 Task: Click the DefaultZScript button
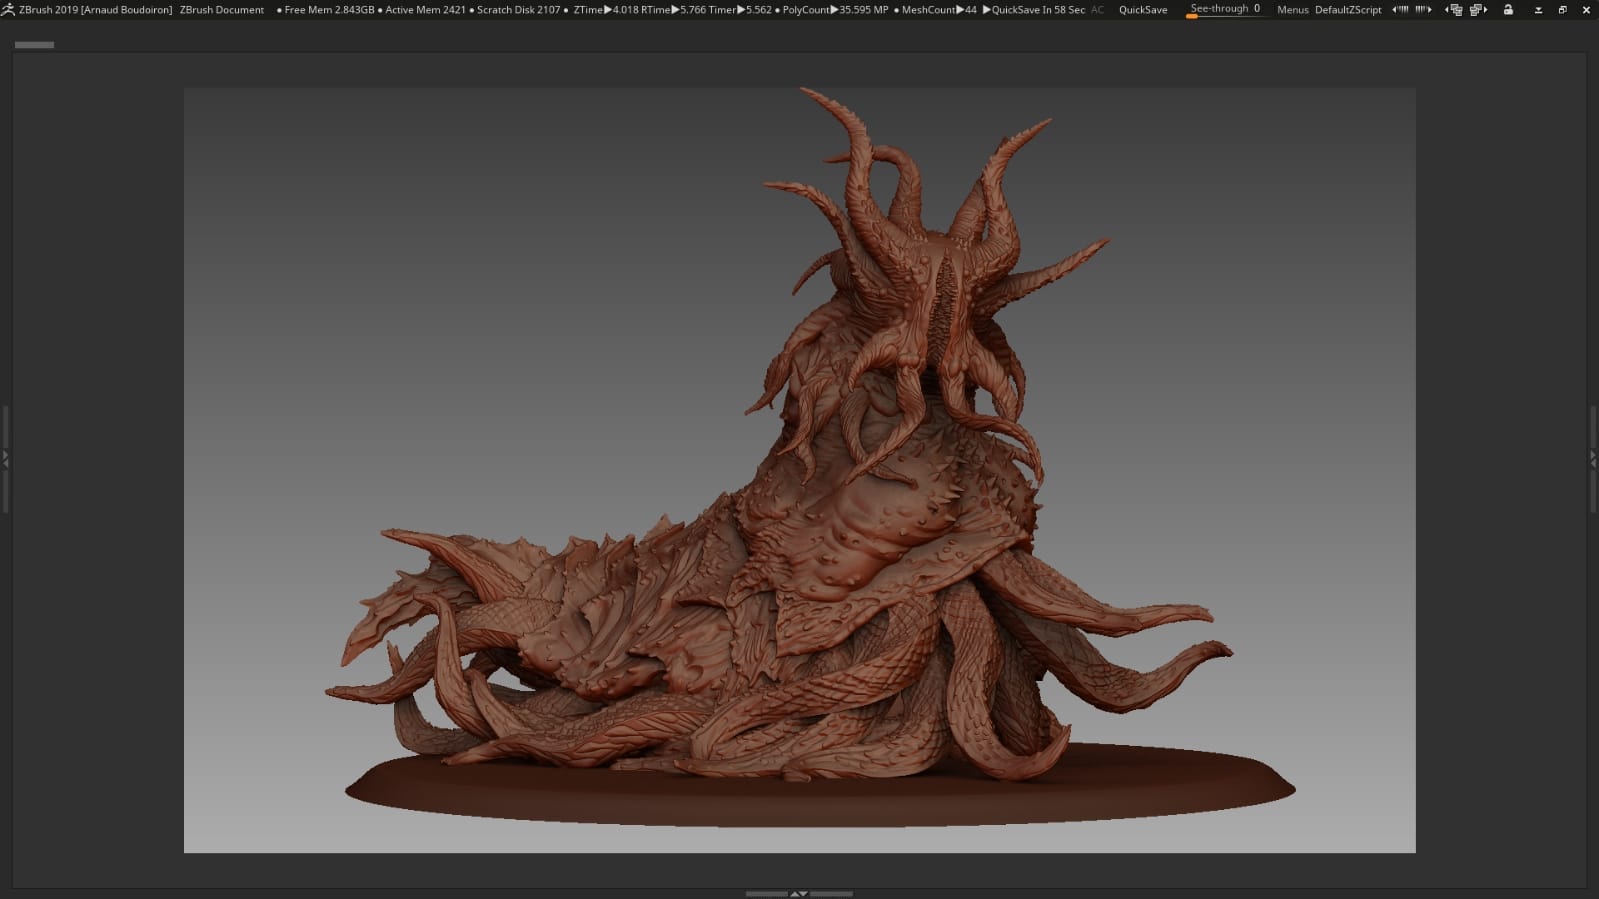1348,9
